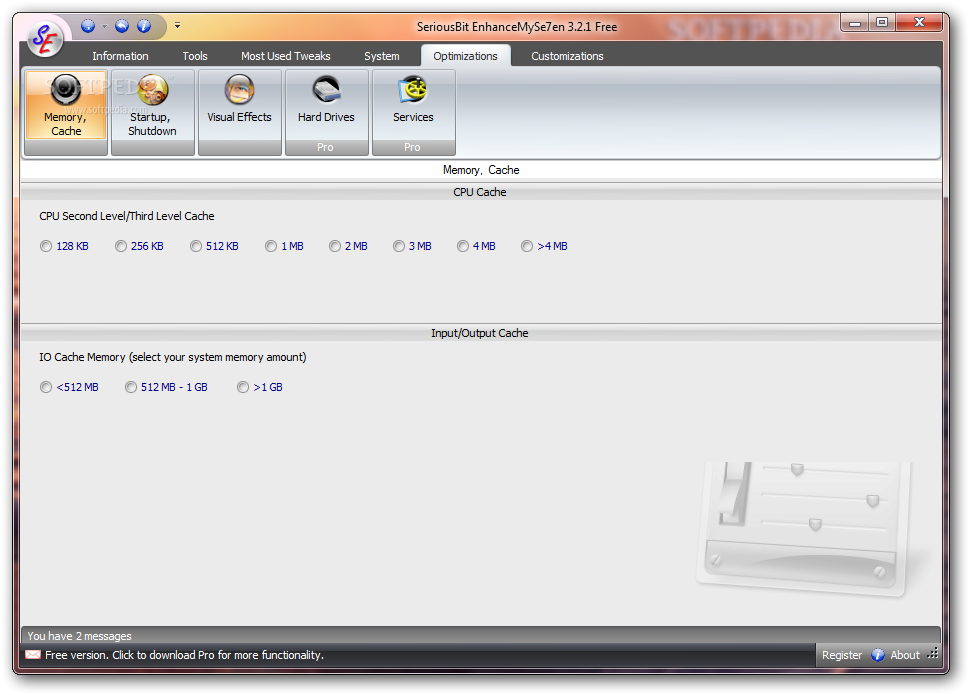
Task: Open the Services Pro category
Action: [x=413, y=112]
